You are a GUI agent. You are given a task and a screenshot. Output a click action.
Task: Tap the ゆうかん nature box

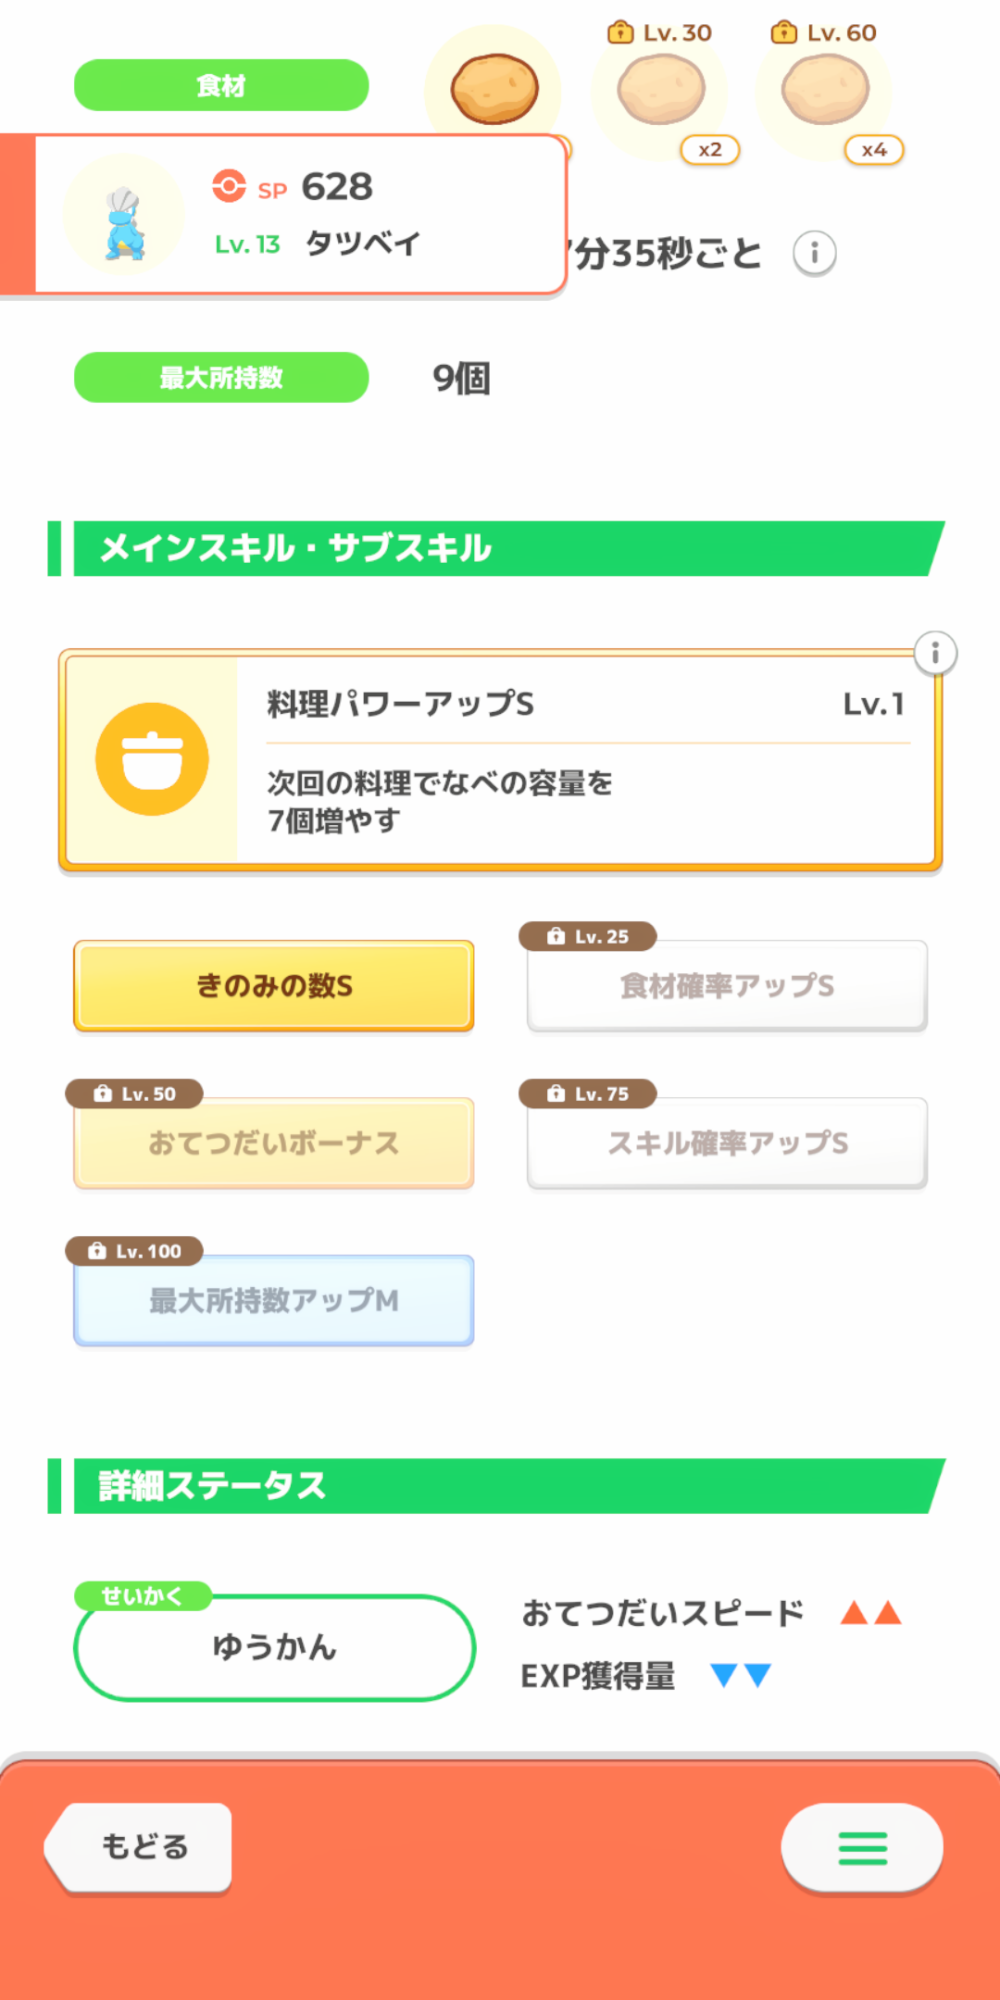274,1647
